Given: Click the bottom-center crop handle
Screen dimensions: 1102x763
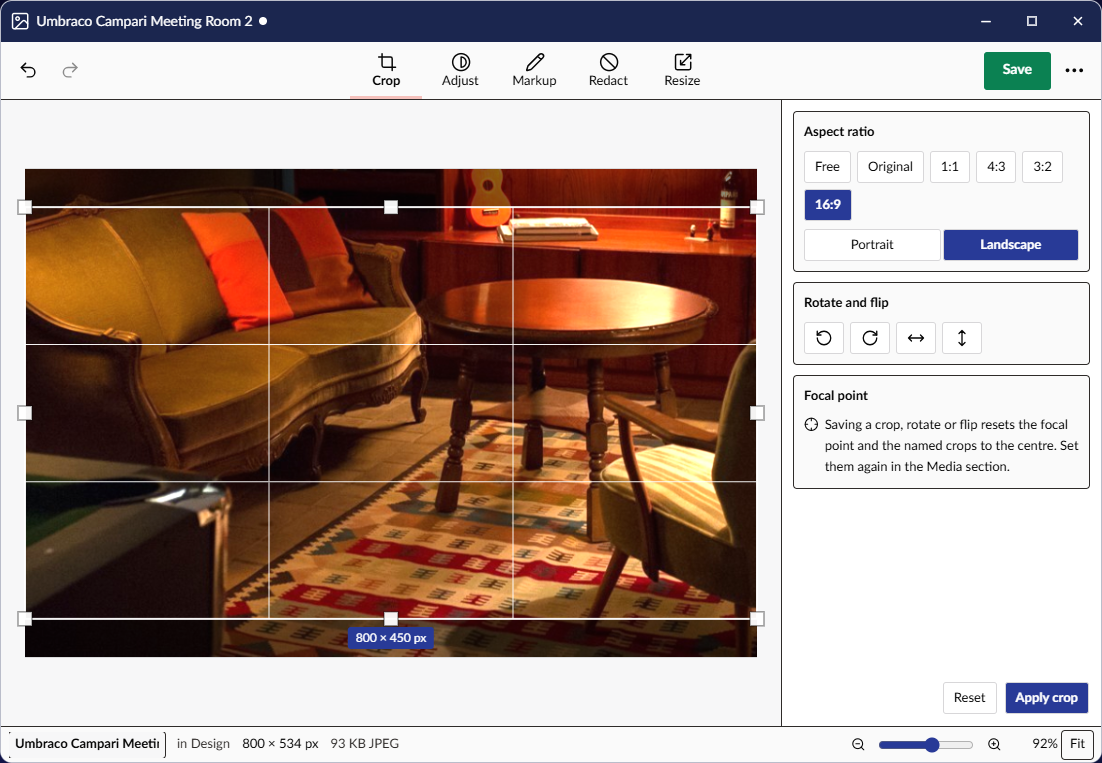Looking at the screenshot, I should [391, 618].
